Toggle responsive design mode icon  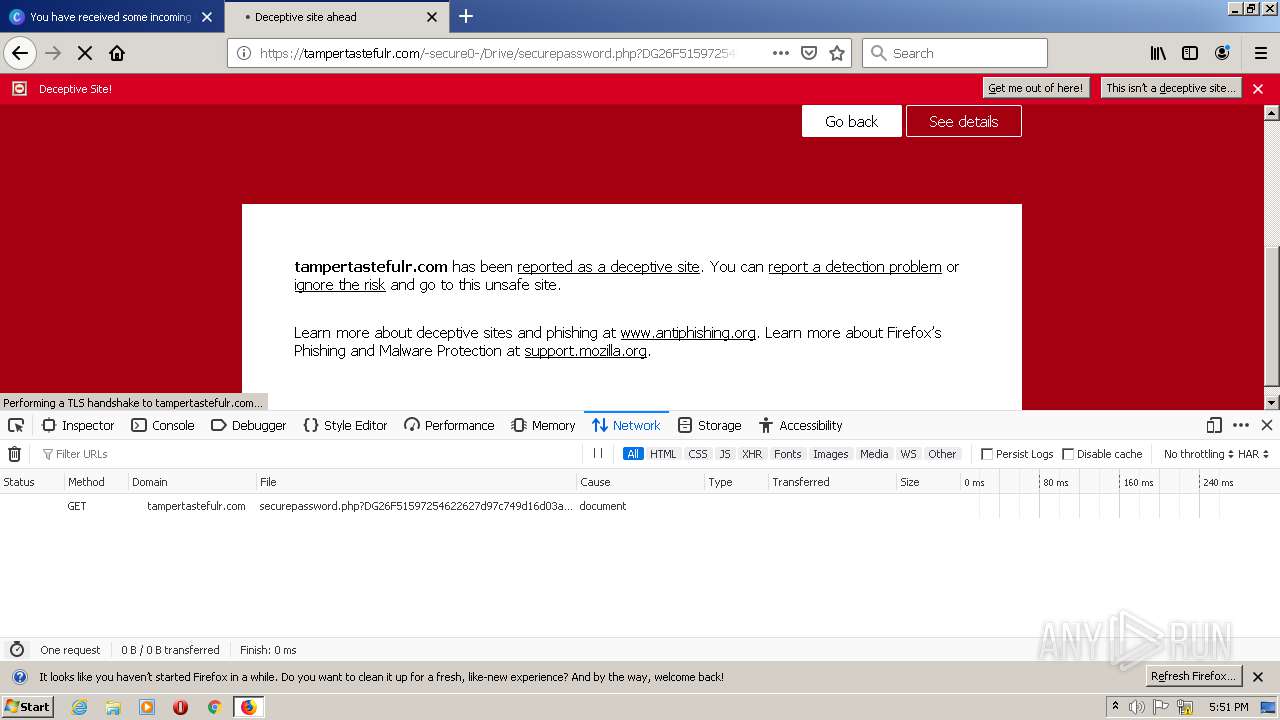[1214, 425]
